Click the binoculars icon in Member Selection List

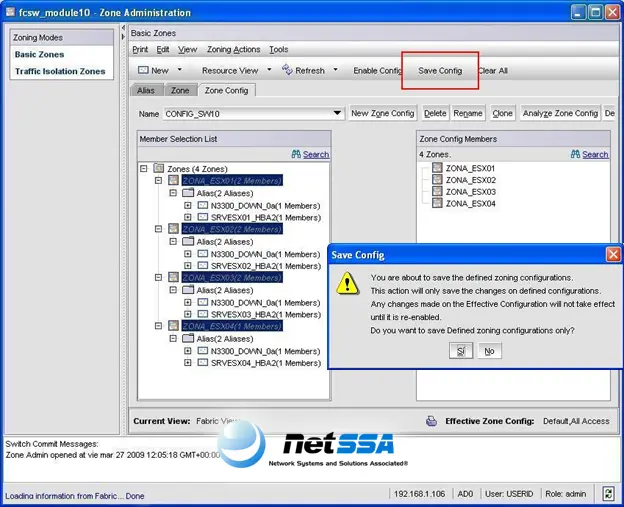(296, 154)
